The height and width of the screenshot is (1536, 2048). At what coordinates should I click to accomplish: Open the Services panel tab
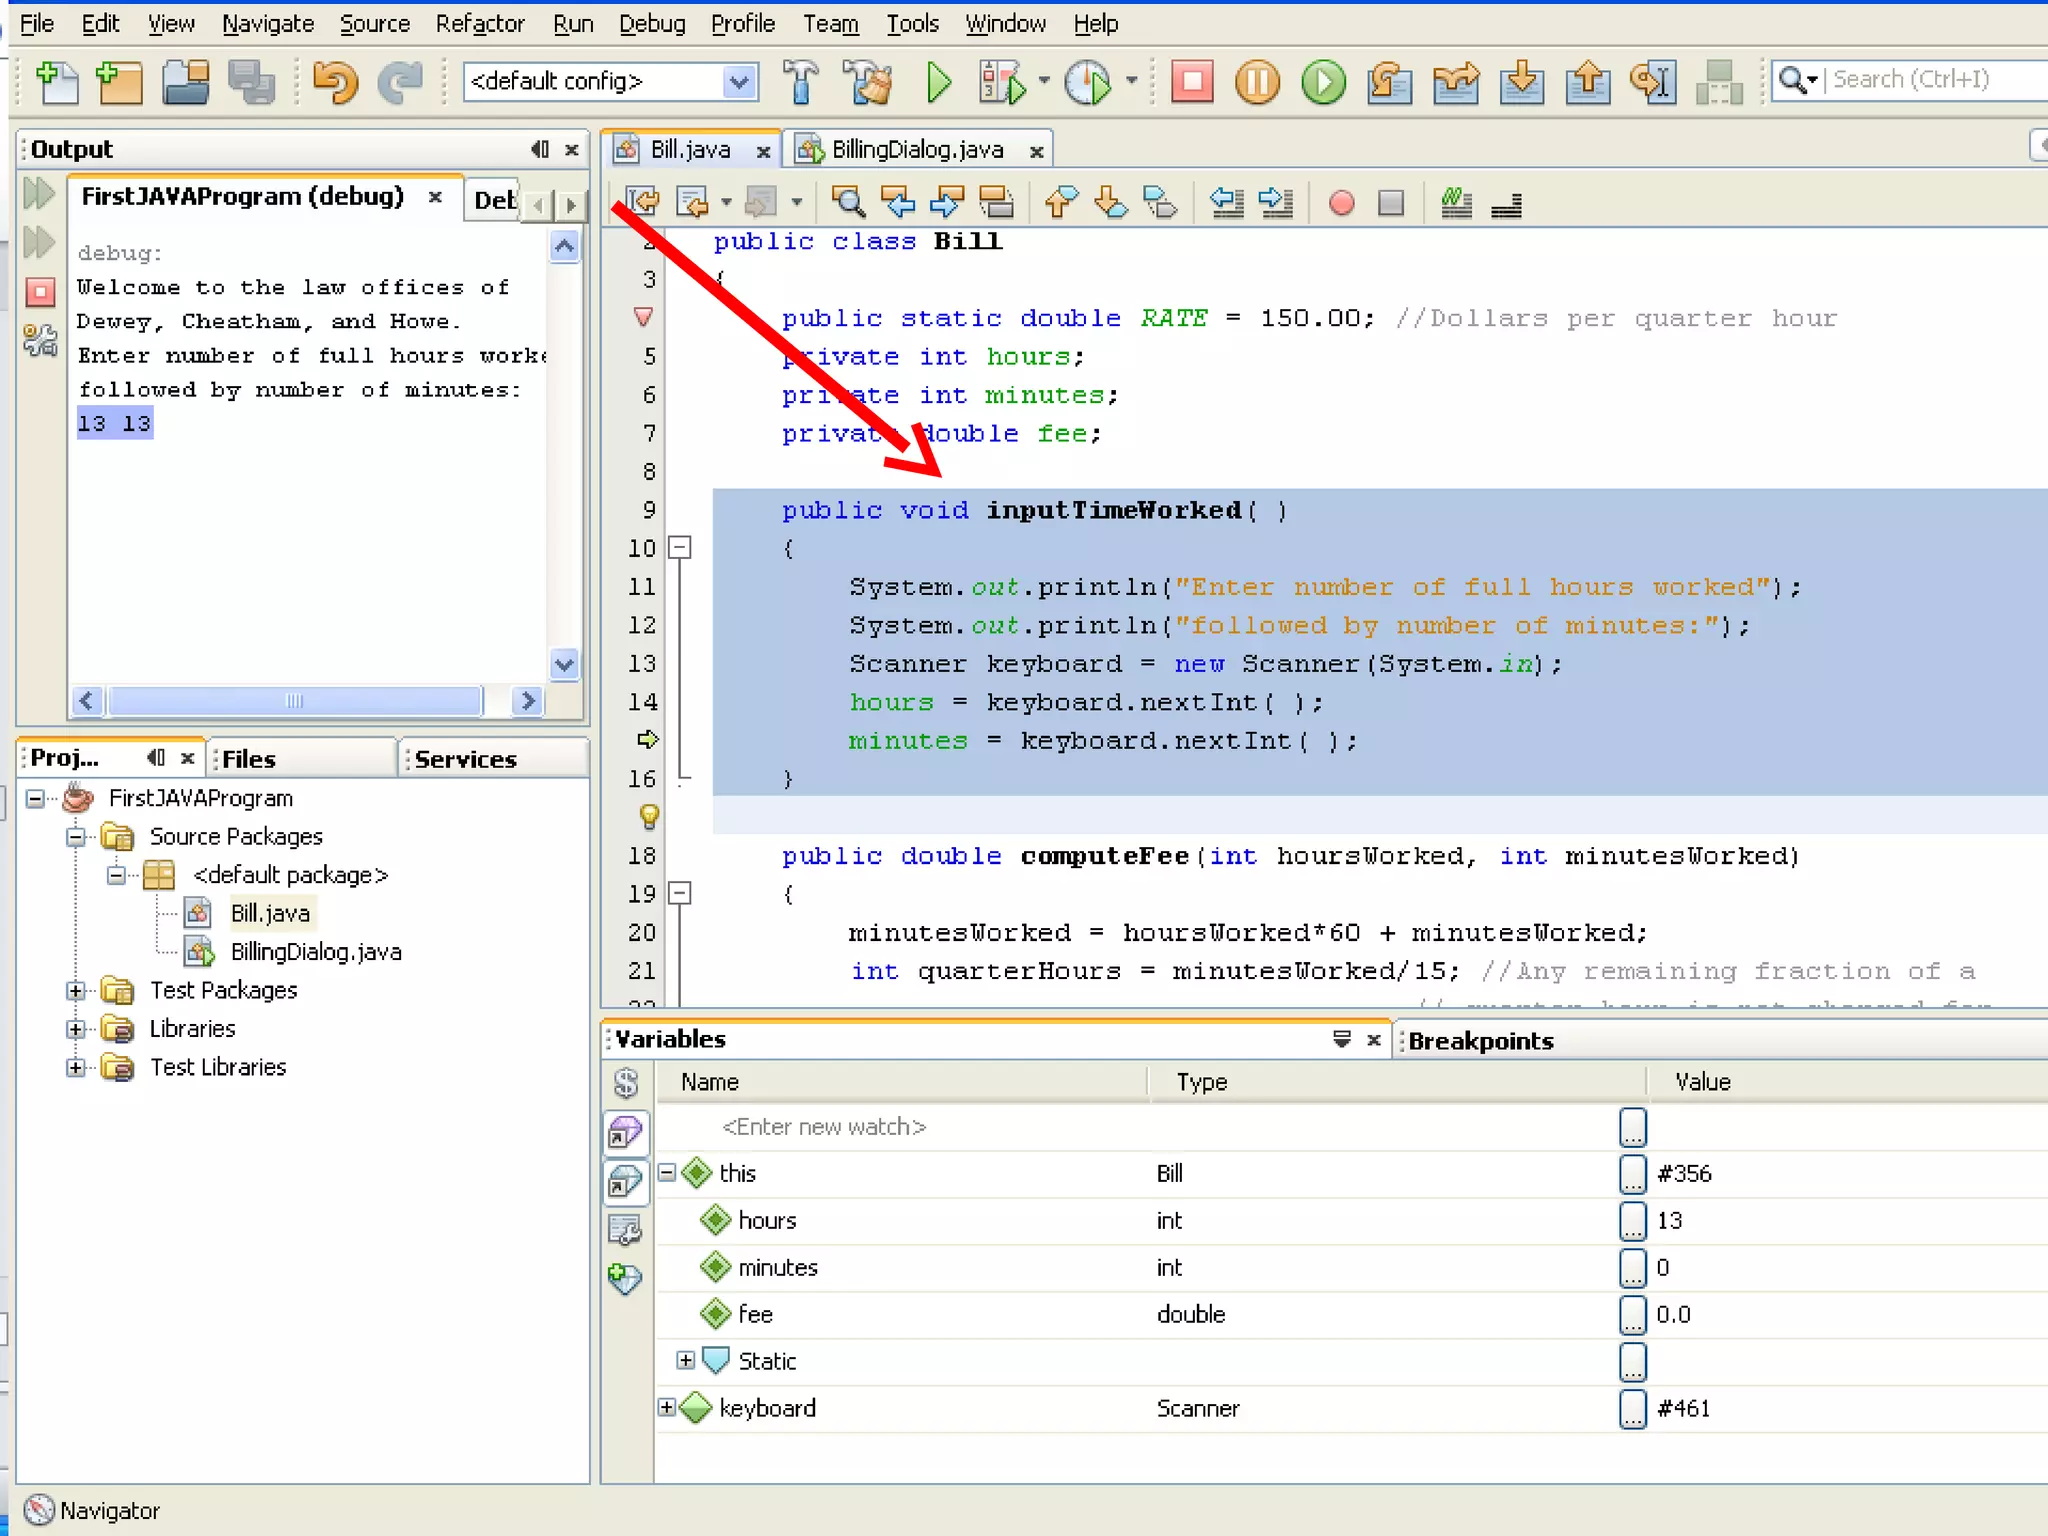tap(466, 759)
